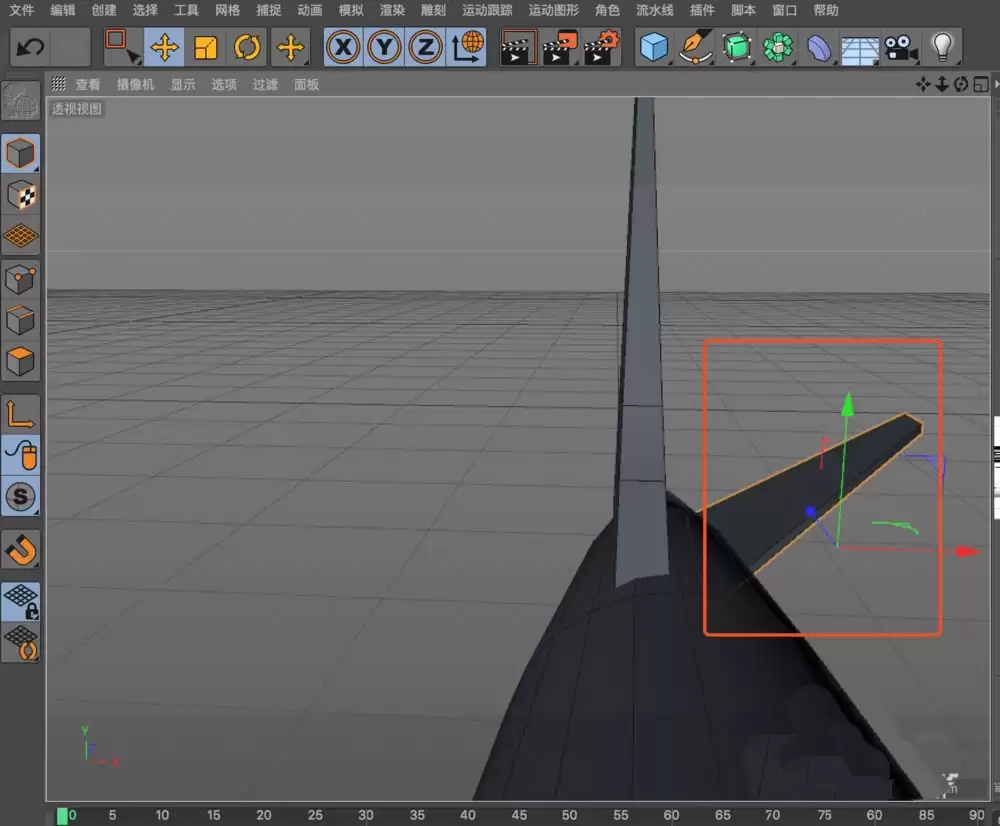Select the Enable Axis mode icon
The image size is (1000, 826).
tap(22, 411)
